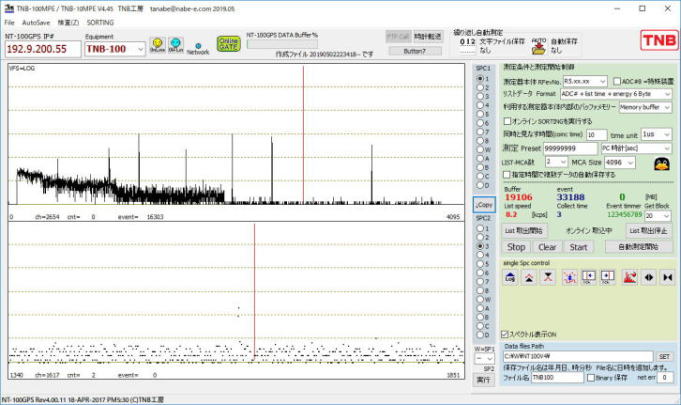Click the horizontal compress arrows icon
681x405 pixels.
668,277
